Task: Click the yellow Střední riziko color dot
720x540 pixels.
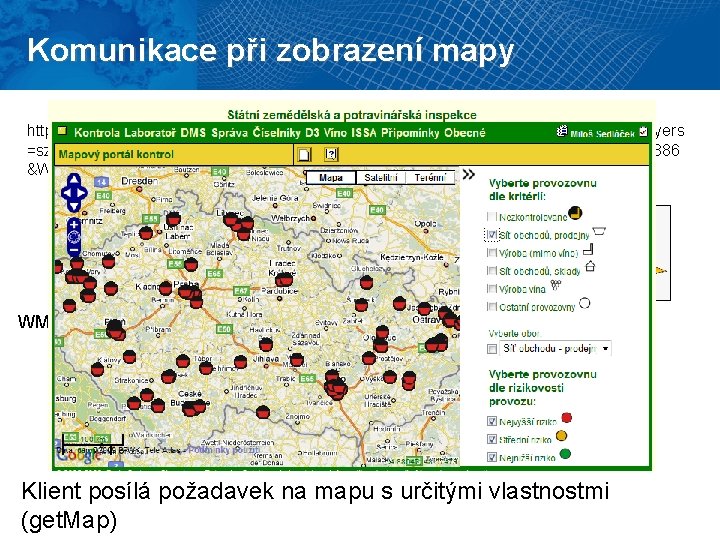Action: pyautogui.click(x=561, y=435)
